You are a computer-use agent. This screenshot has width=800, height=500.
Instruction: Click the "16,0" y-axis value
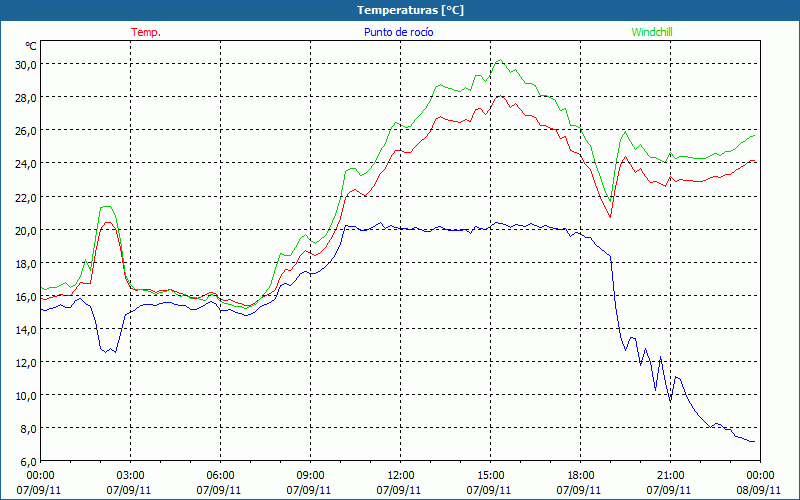tap(26, 296)
